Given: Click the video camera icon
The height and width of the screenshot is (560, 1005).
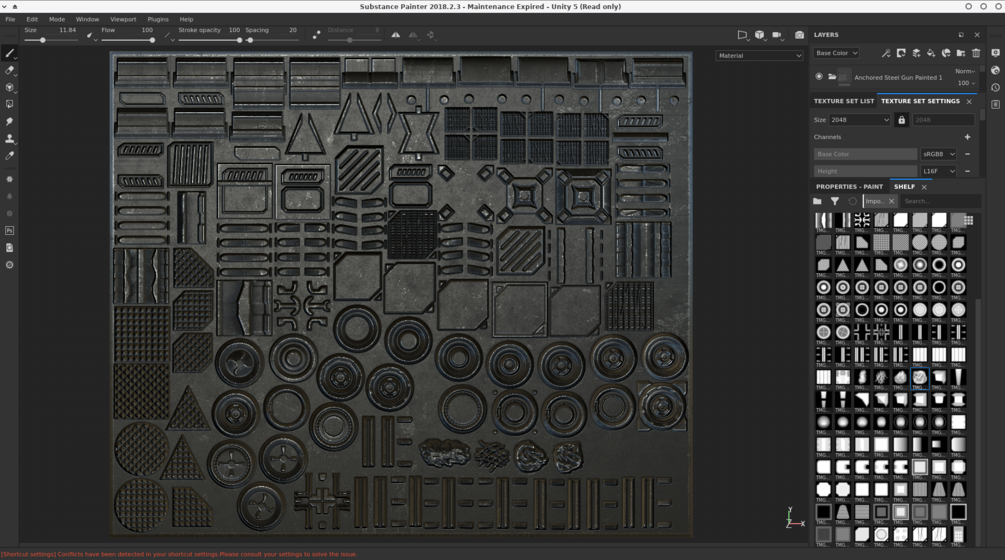Looking at the screenshot, I should [777, 35].
